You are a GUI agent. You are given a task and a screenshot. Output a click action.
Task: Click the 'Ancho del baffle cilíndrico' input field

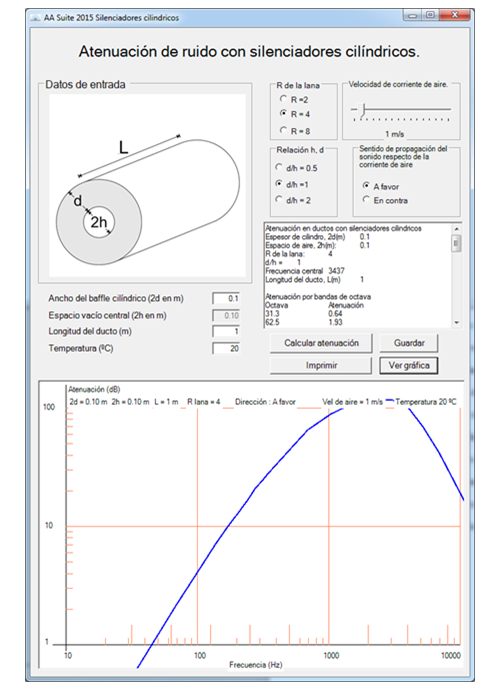[x=226, y=298]
